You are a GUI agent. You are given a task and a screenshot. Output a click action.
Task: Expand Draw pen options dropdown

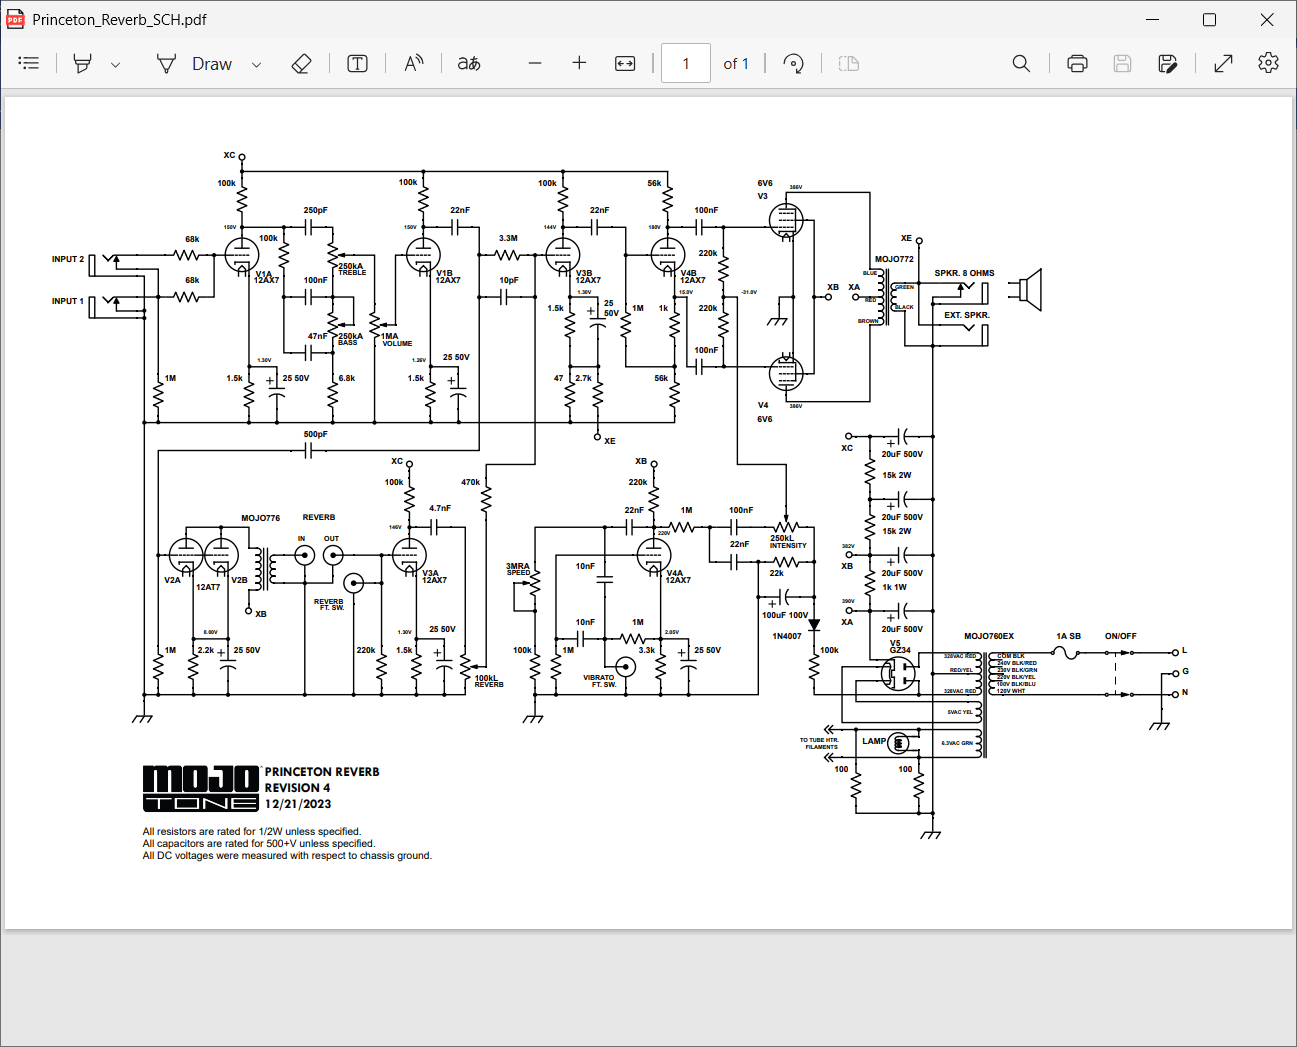(x=256, y=64)
